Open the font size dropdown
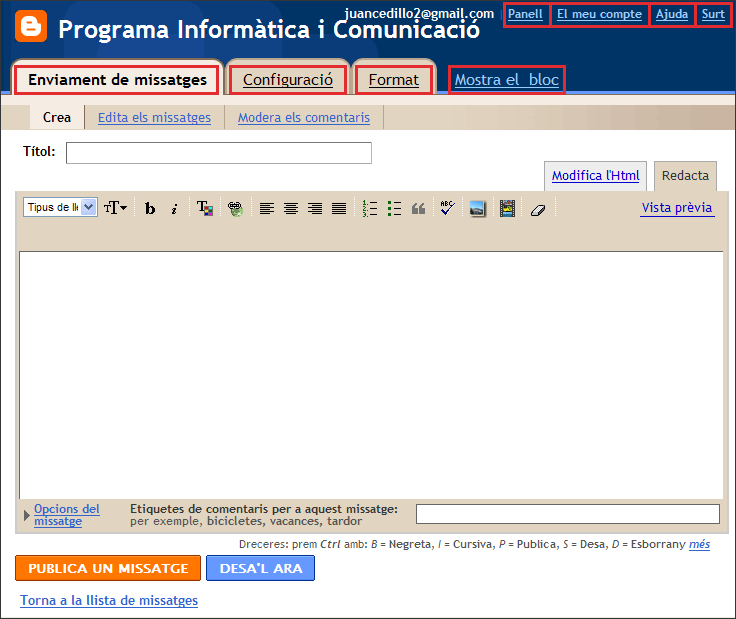This screenshot has height=619, width=736. tap(115, 208)
